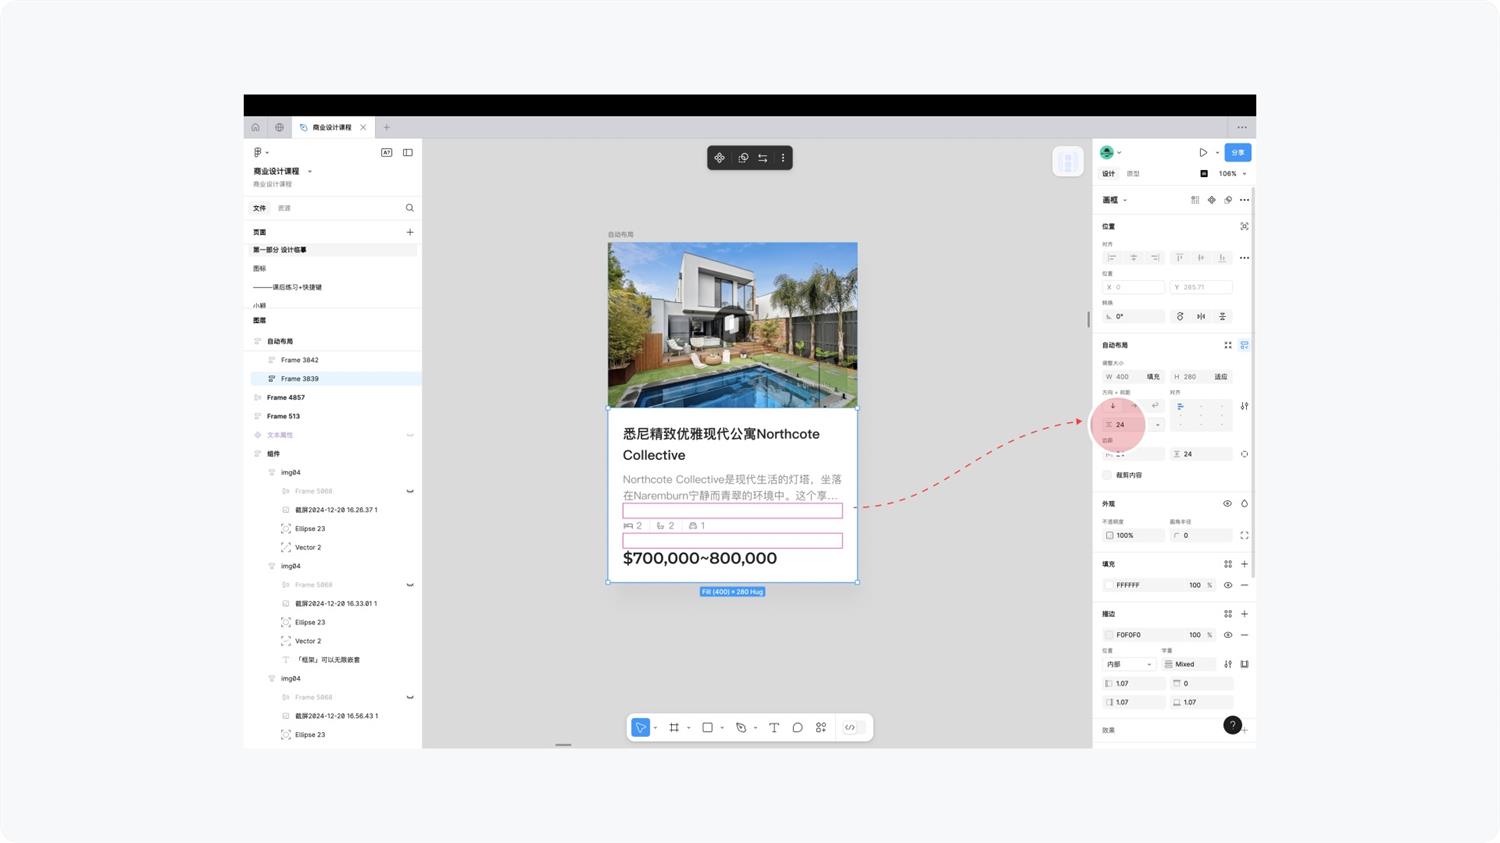1500x843 pixels.
Task: Open search in the layers panel
Action: (409, 208)
